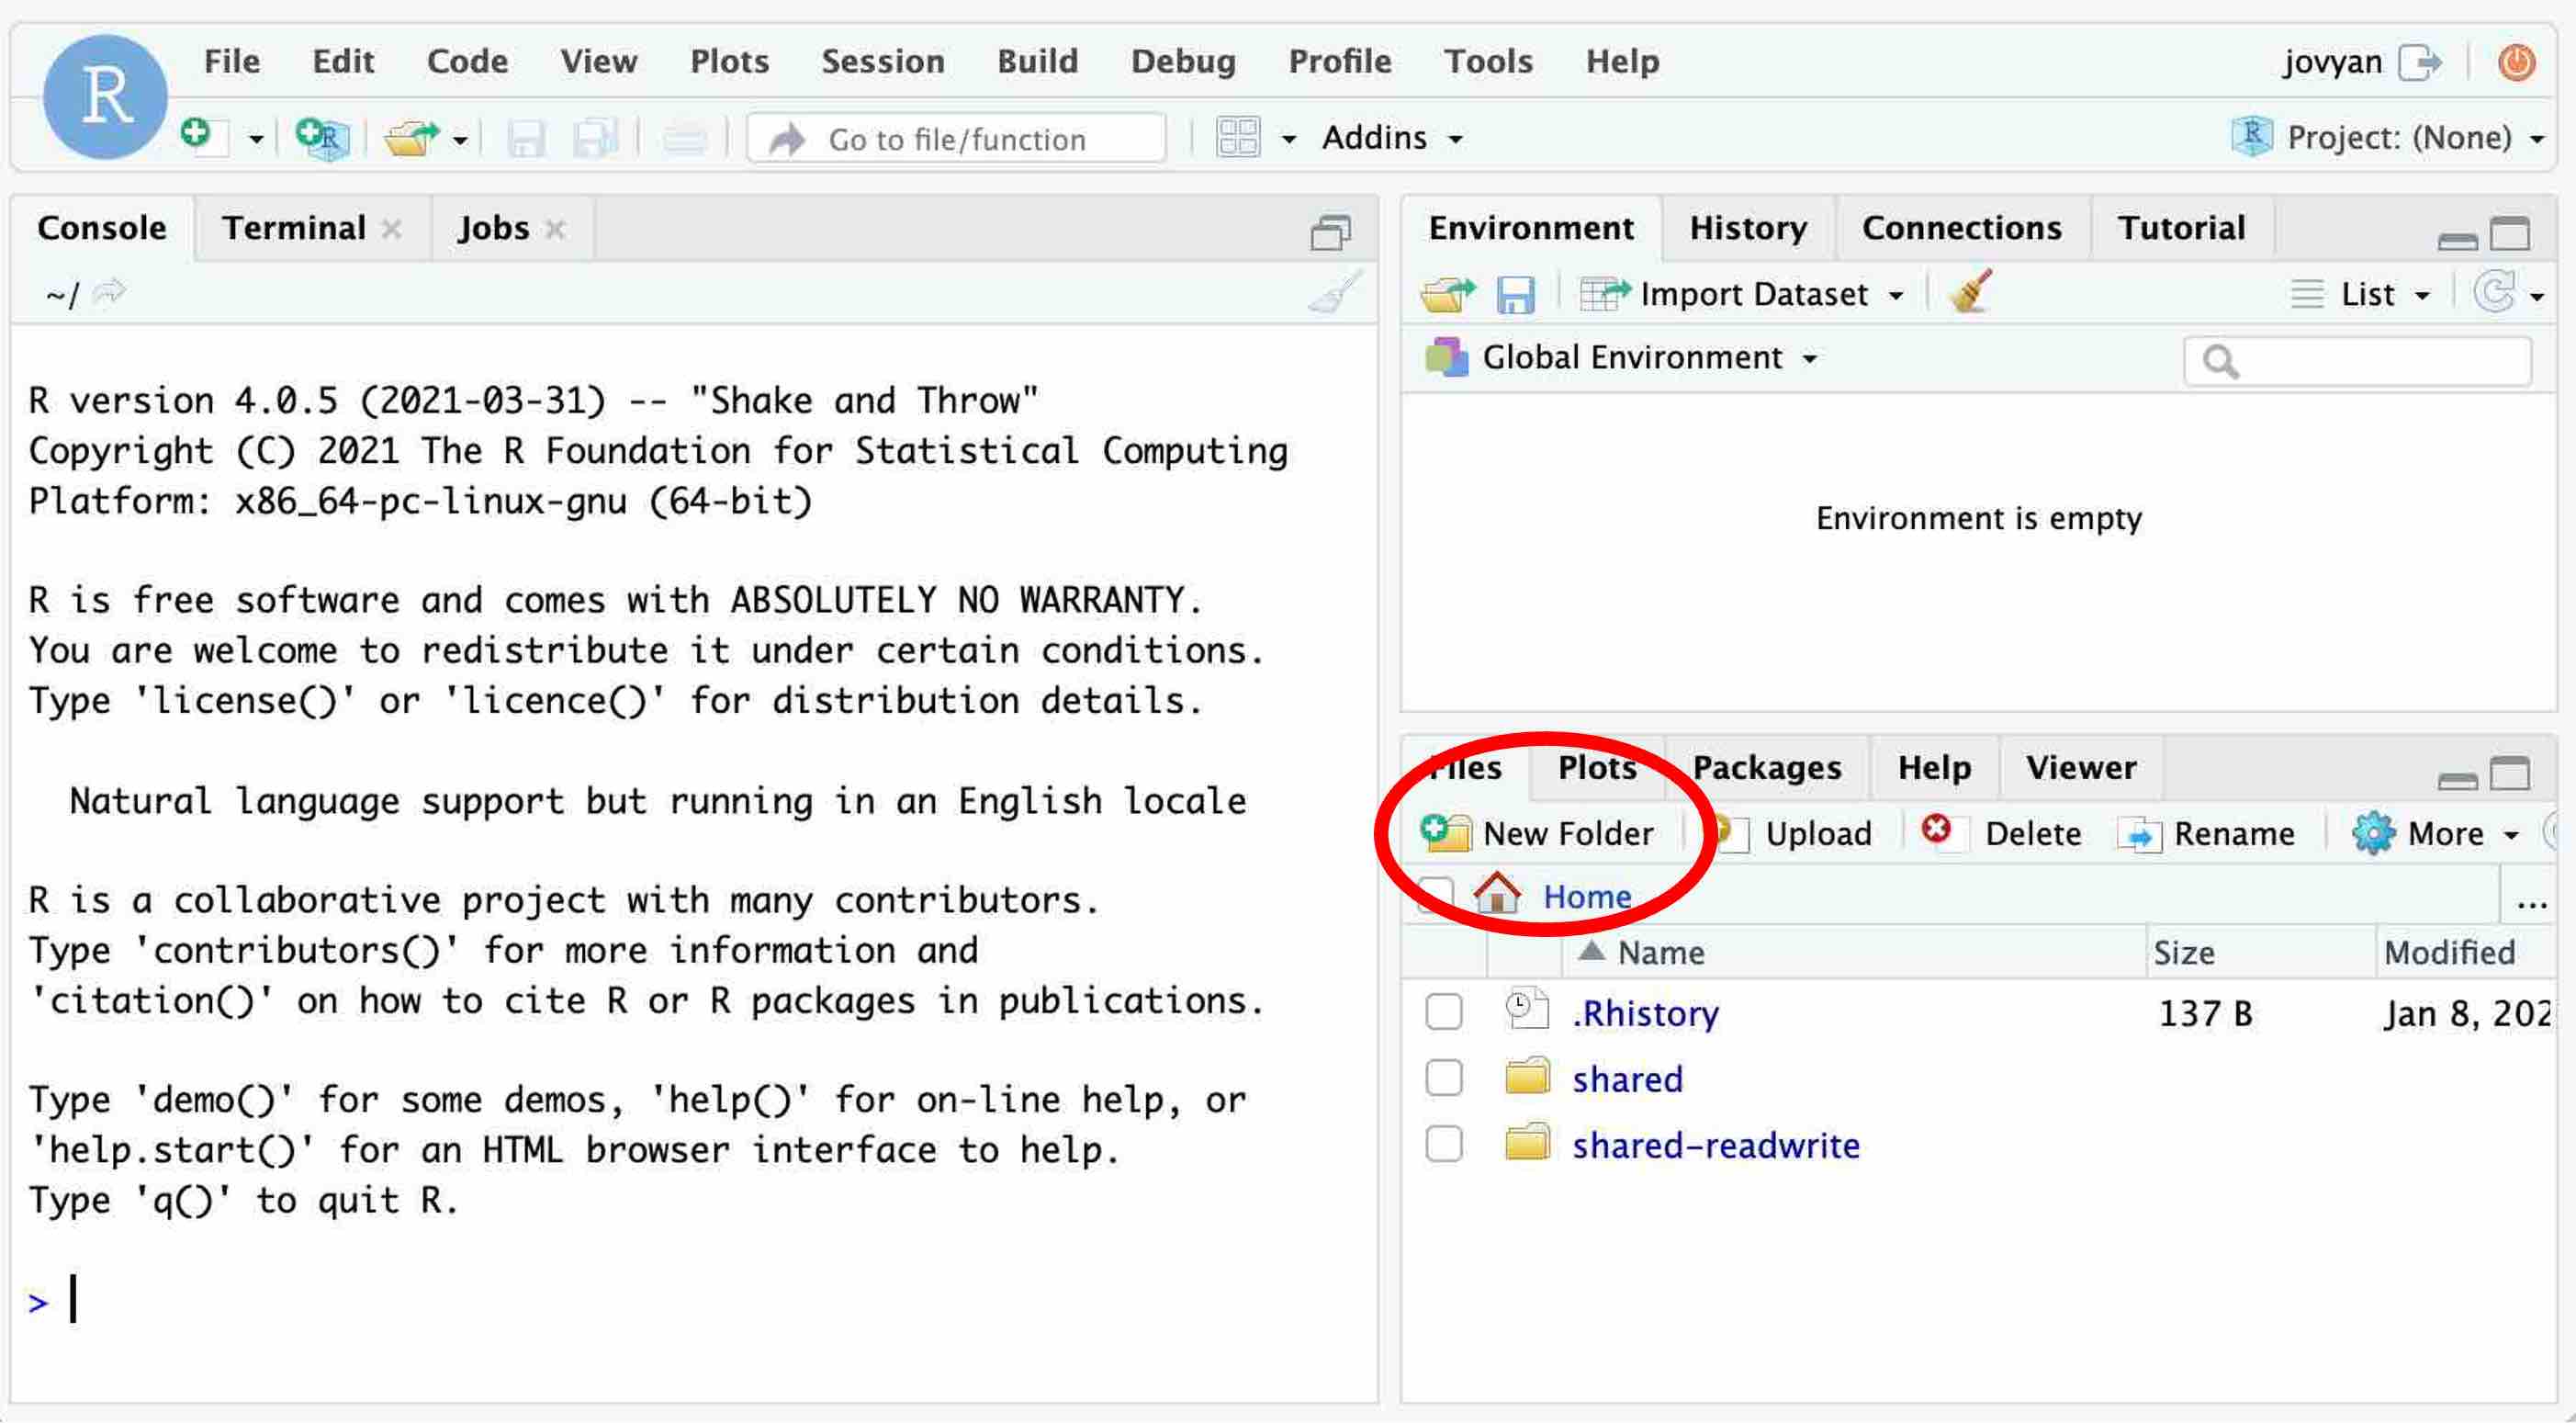Image resolution: width=2576 pixels, height=1423 pixels.
Task: Click the save document disk icon
Action: click(x=526, y=138)
